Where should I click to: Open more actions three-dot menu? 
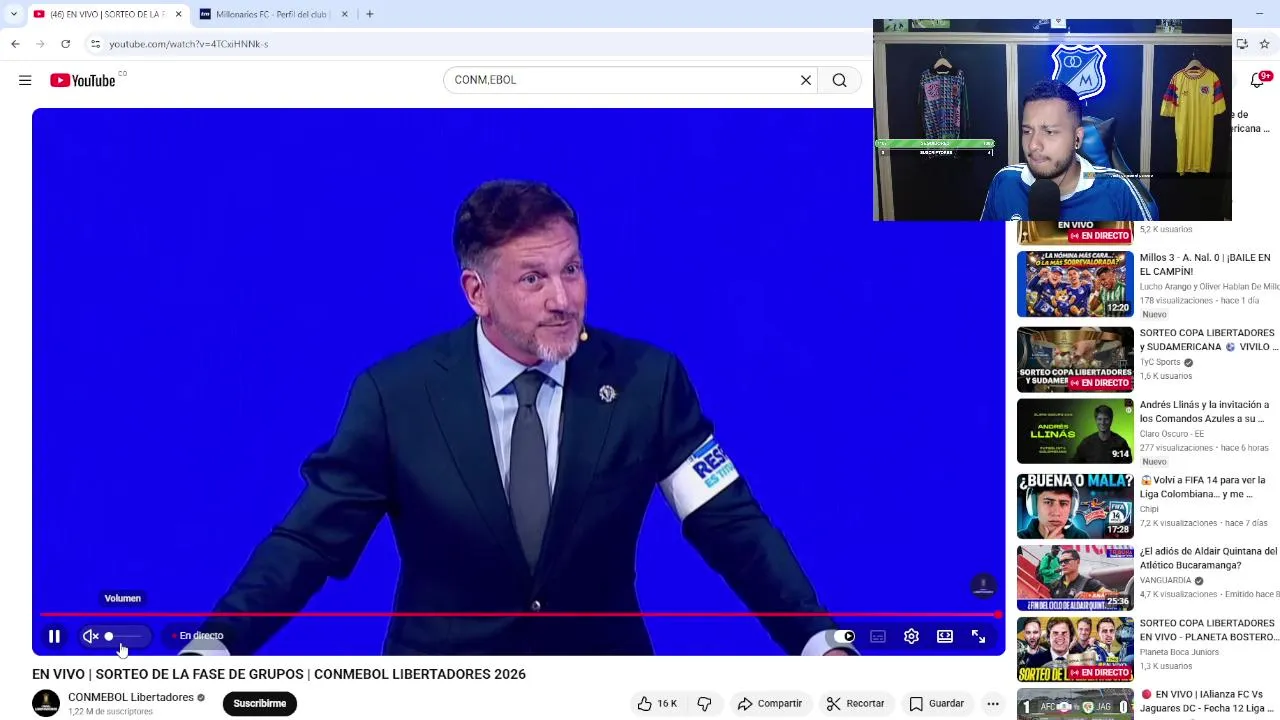click(993, 704)
